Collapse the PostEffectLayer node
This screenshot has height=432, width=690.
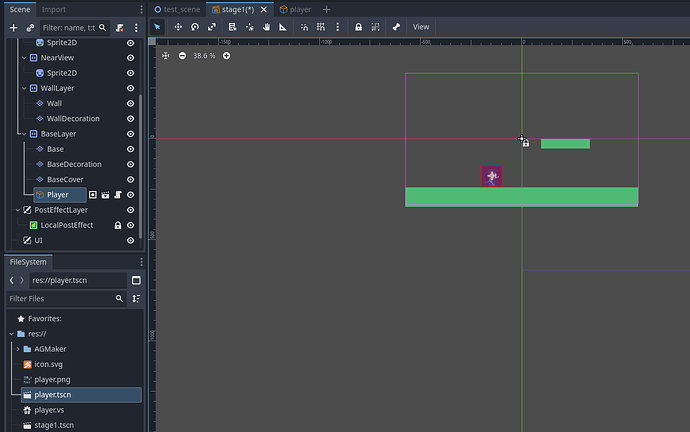(17, 210)
